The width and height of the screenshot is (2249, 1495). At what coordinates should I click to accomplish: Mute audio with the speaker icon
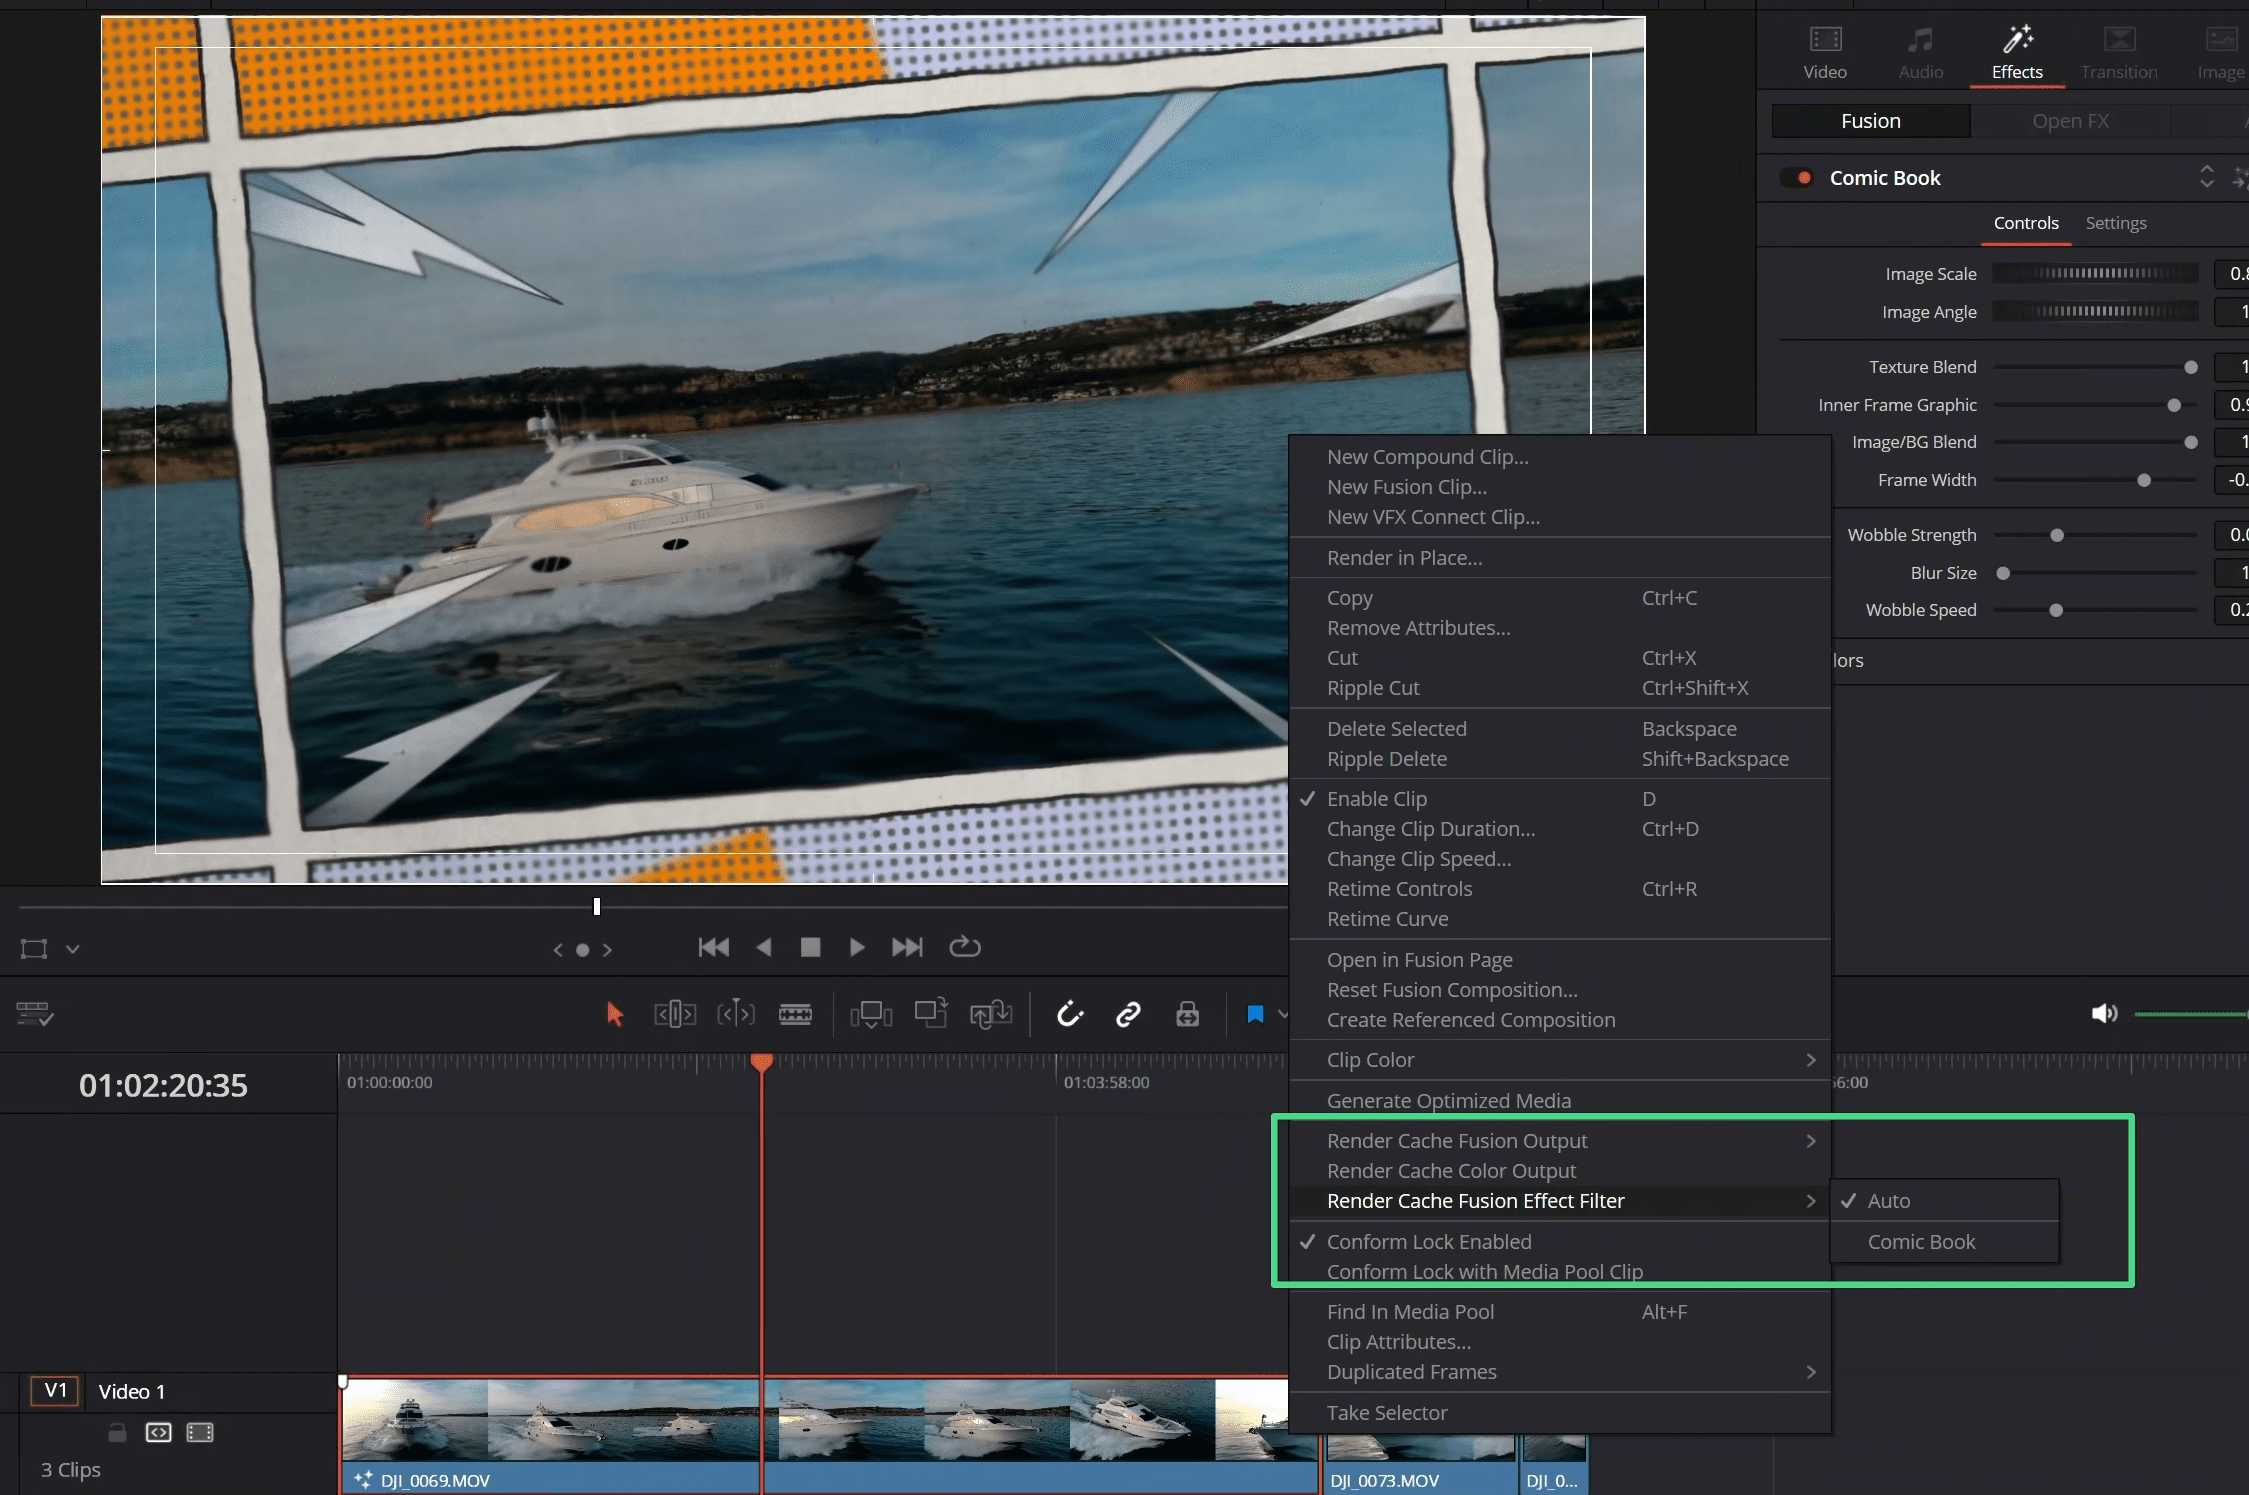pyautogui.click(x=2104, y=1013)
